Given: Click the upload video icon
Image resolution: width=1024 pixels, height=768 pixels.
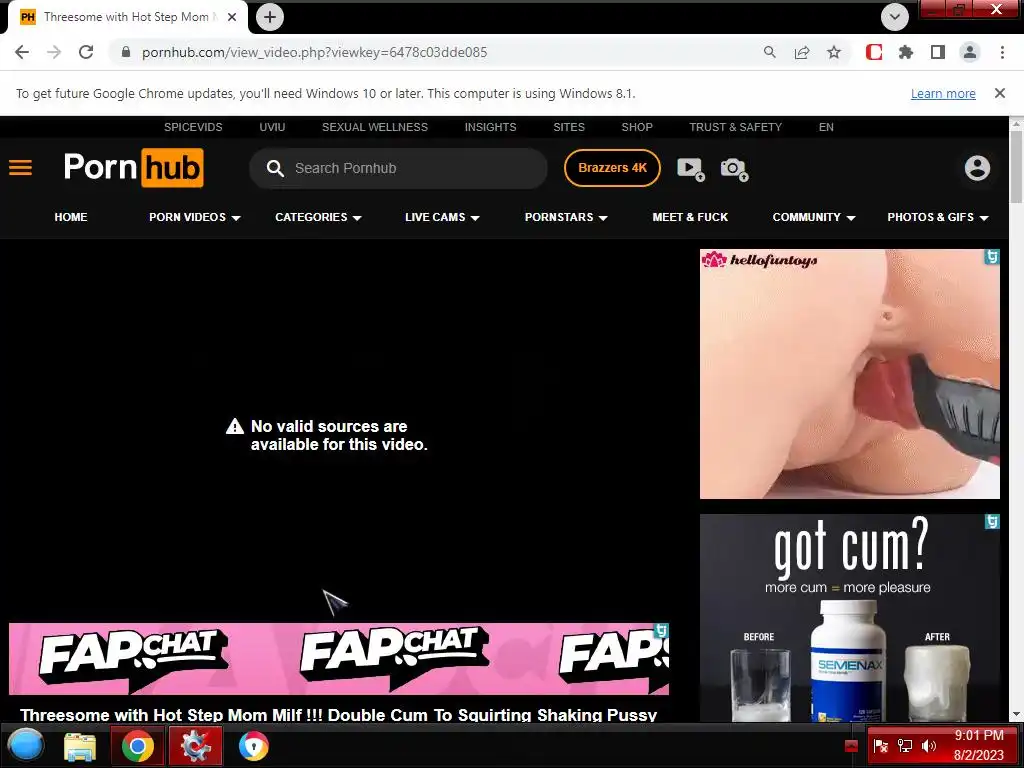Looking at the screenshot, I should (690, 168).
